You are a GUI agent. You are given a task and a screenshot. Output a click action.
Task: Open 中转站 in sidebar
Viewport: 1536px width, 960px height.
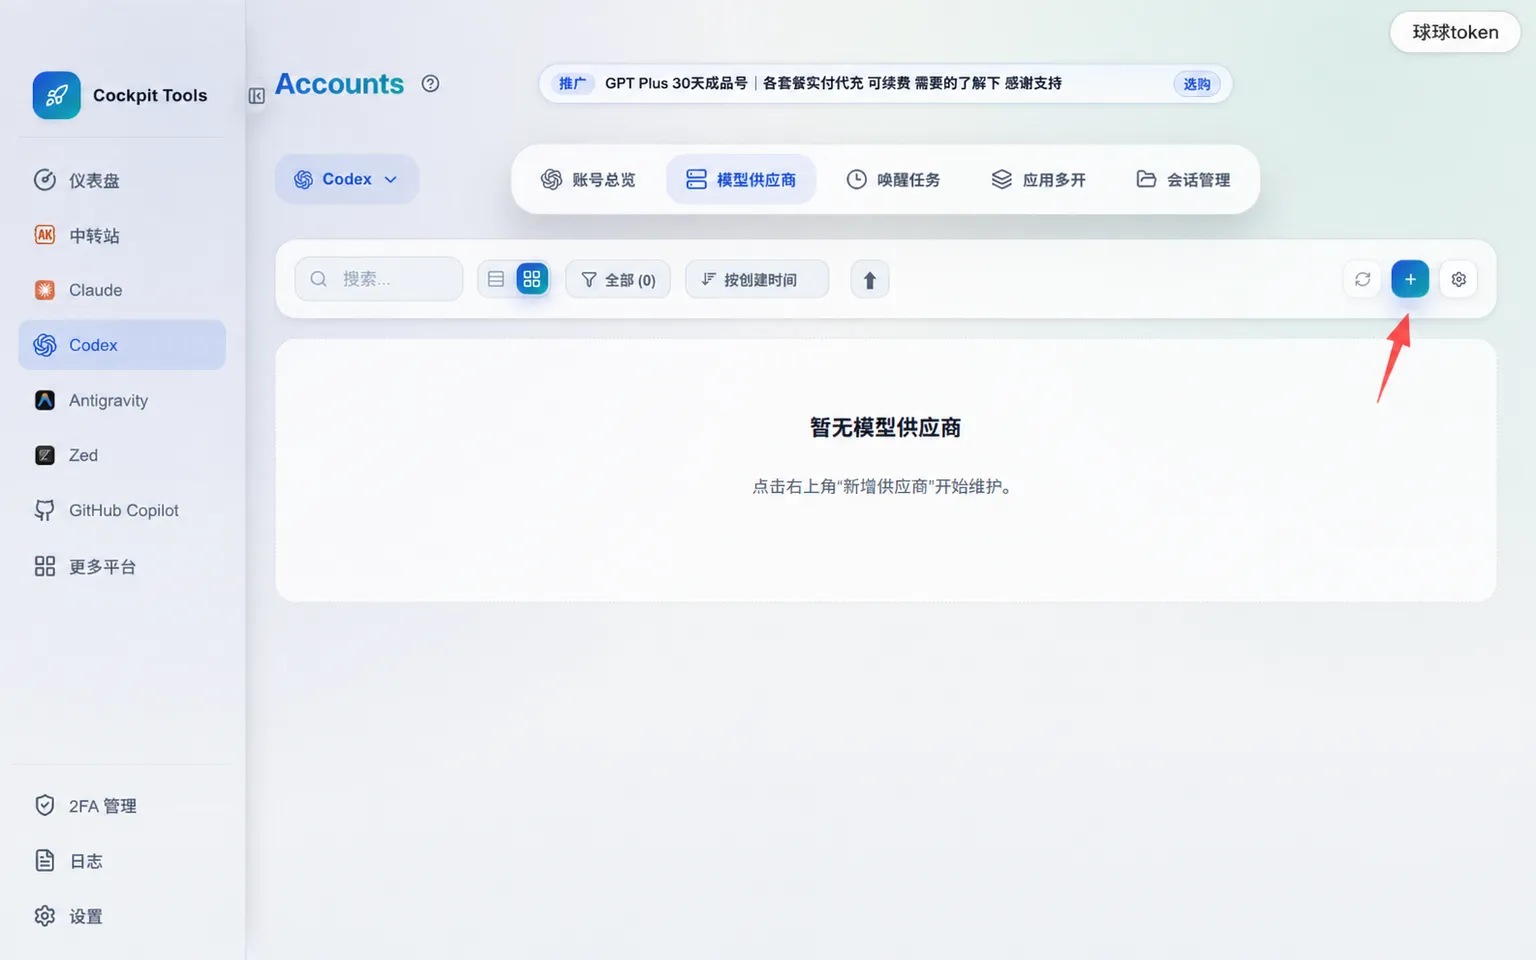coord(122,235)
